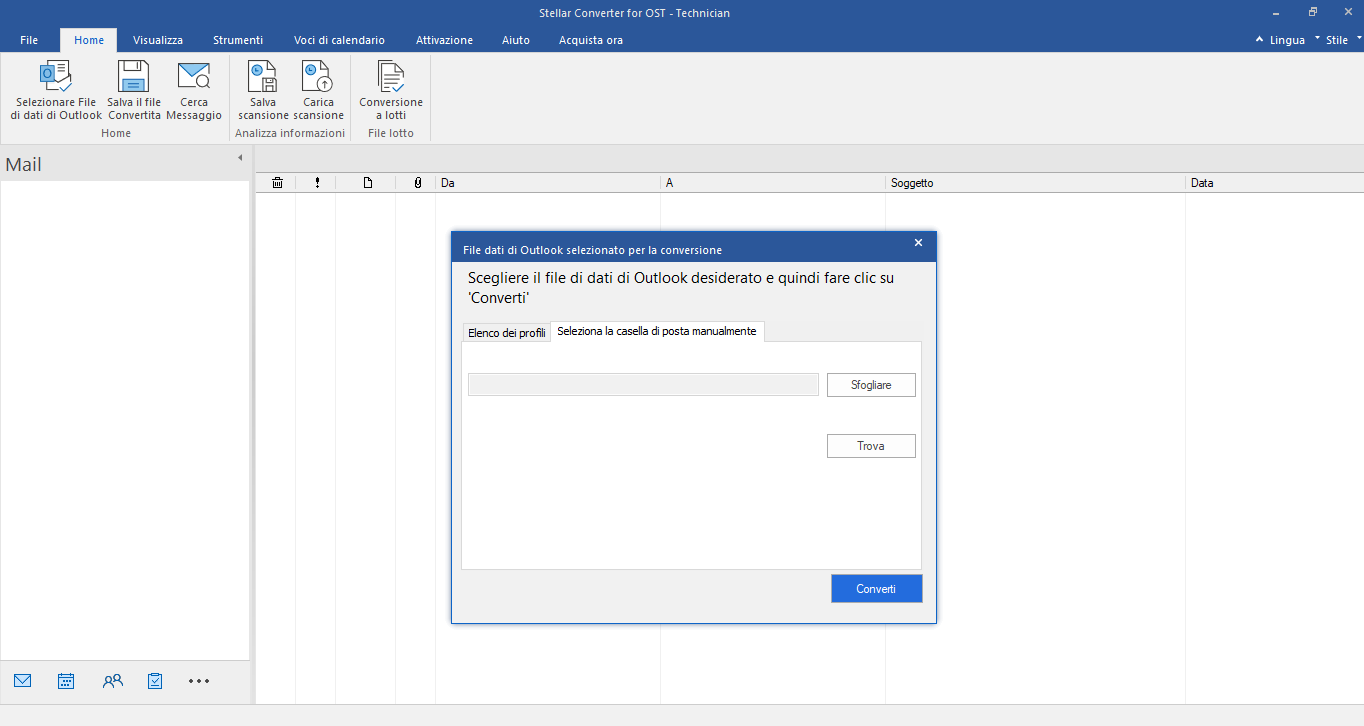Close the file selection dialog
This screenshot has width=1364, height=726.
(x=919, y=243)
